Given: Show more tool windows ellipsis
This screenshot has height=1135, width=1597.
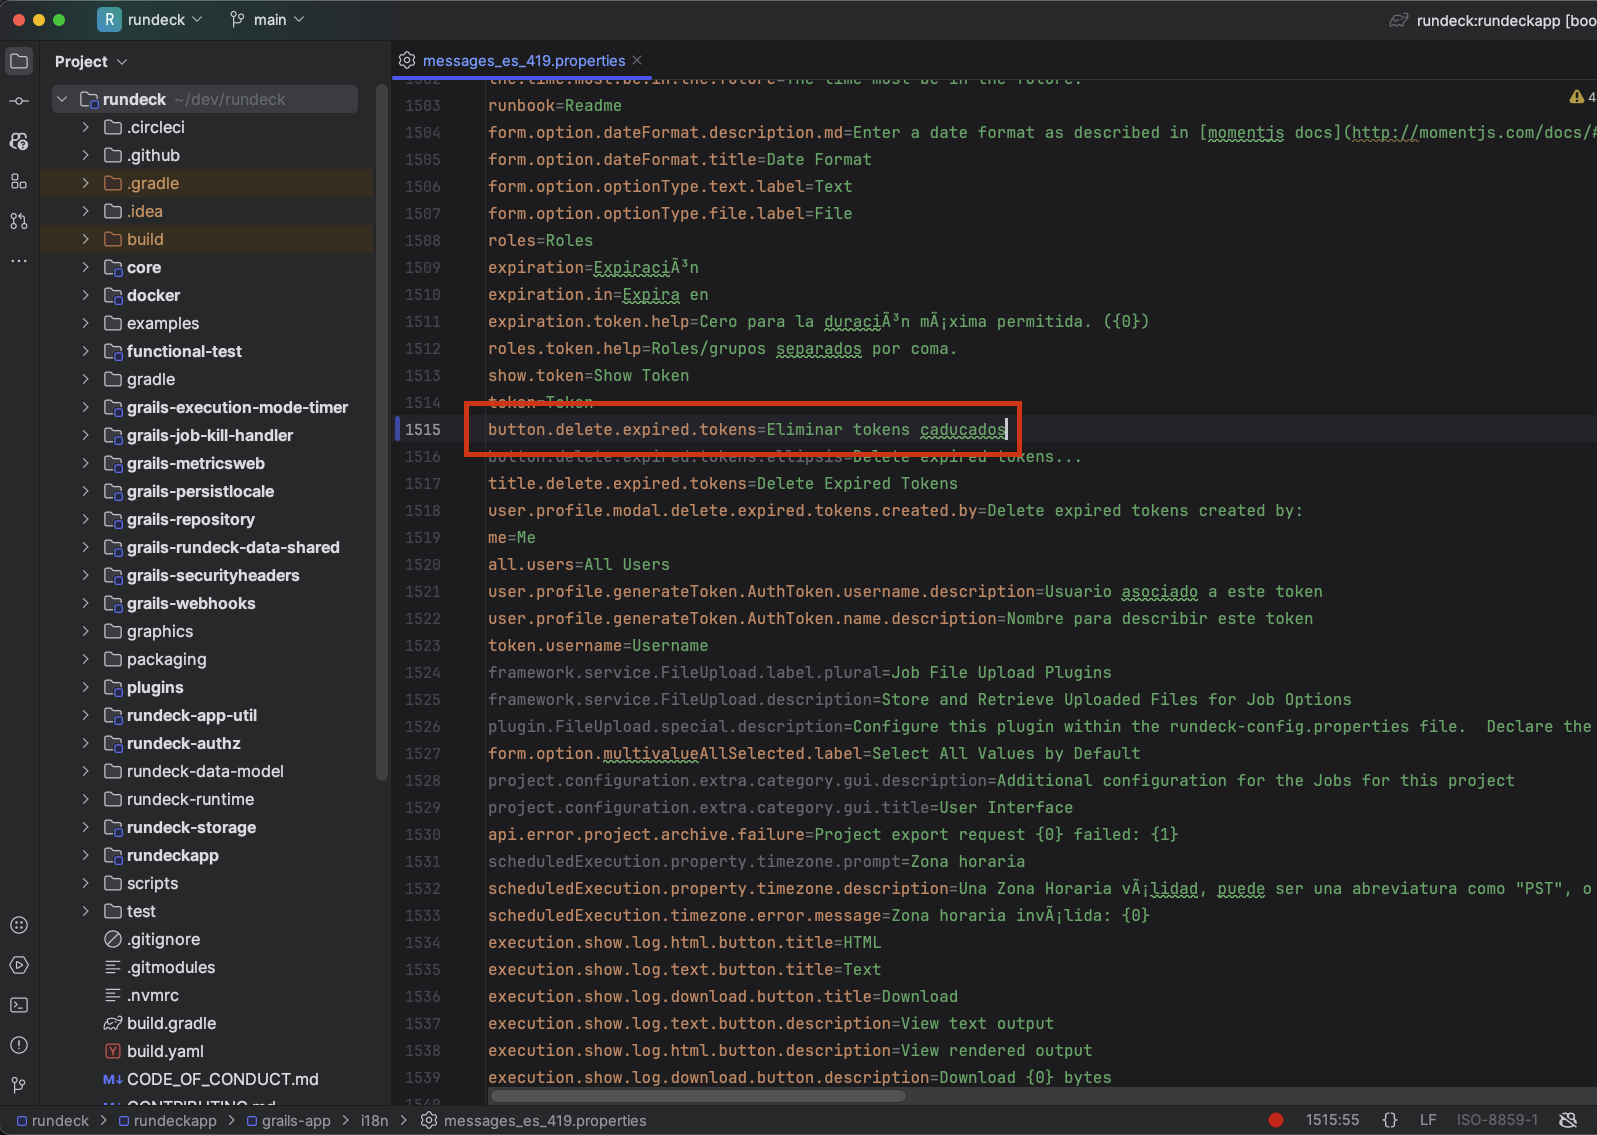Looking at the screenshot, I should coord(19,261).
